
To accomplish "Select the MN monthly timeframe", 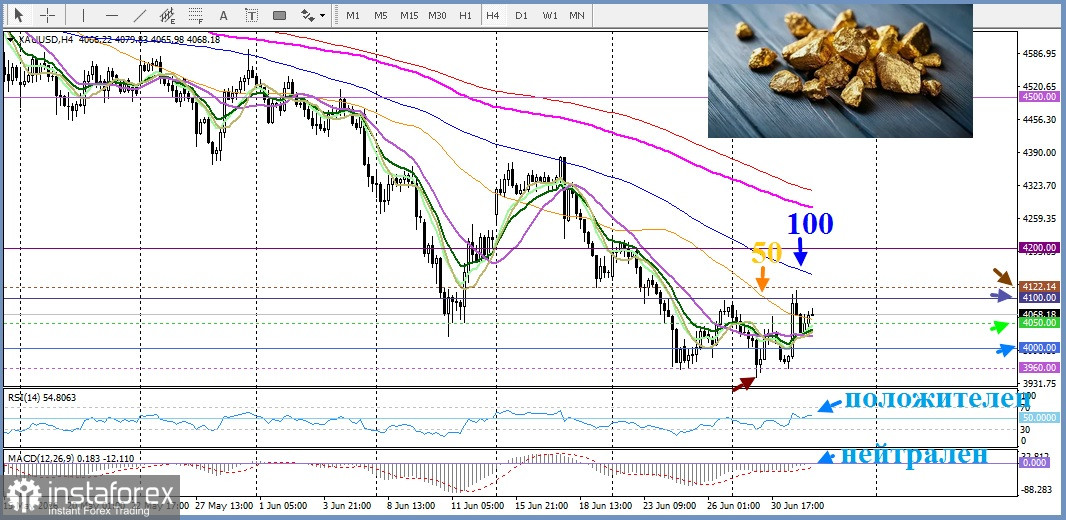I will point(577,15).
